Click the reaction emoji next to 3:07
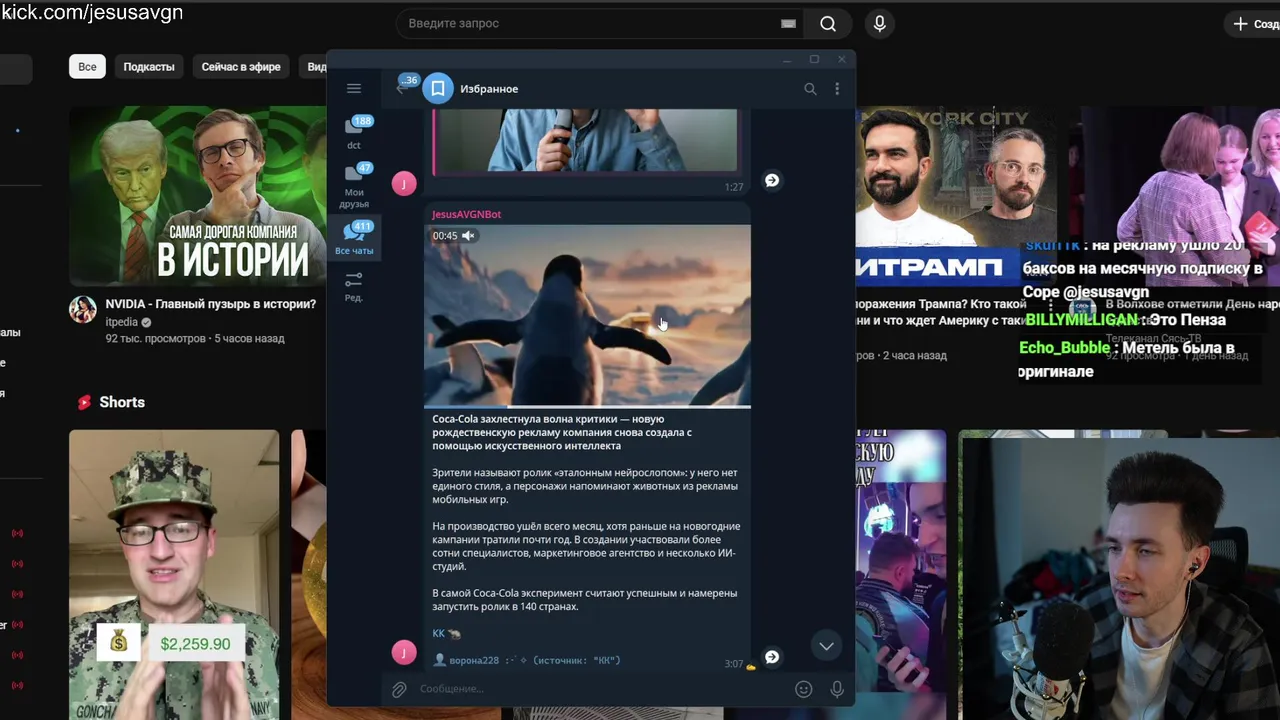Viewport: 1280px width, 720px height. (x=751, y=667)
